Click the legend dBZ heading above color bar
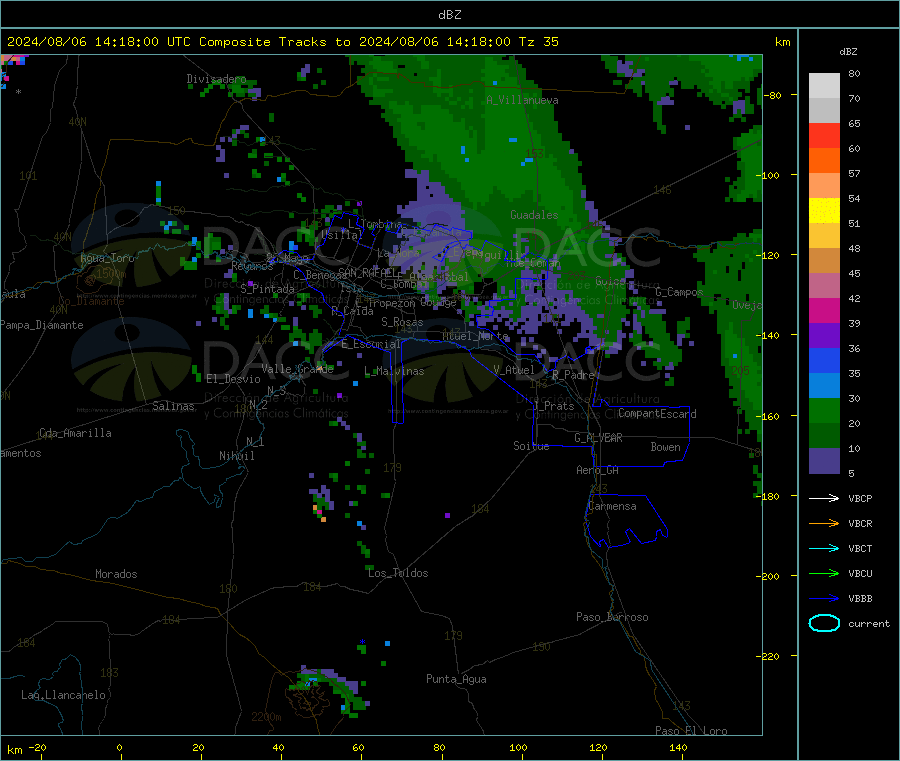The width and height of the screenshot is (900, 761). pyautogui.click(x=848, y=52)
